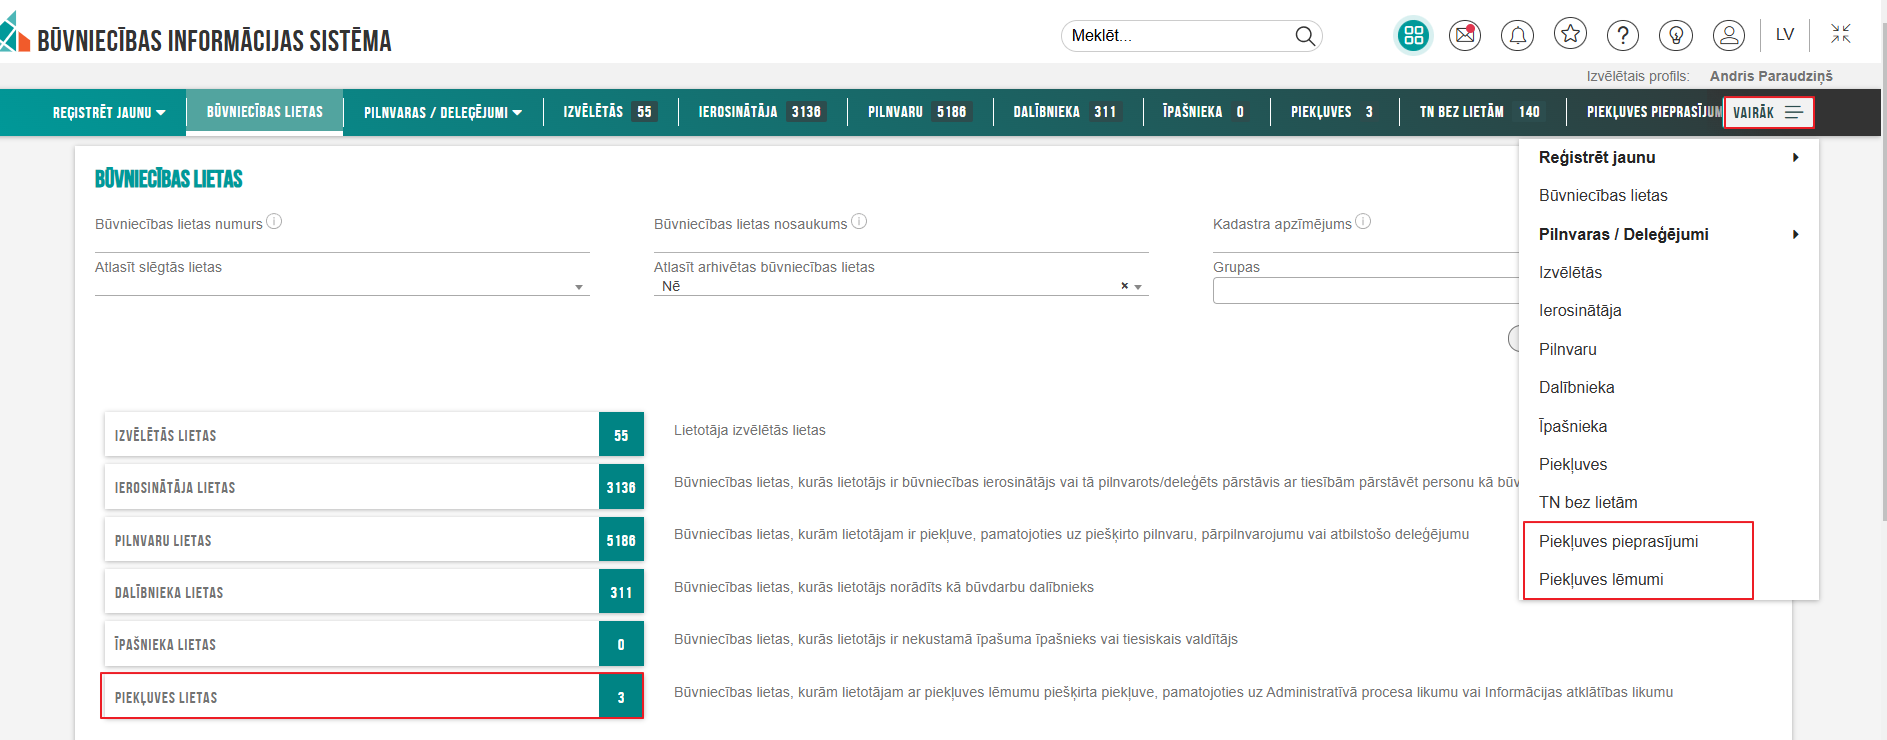Image resolution: width=1887 pixels, height=740 pixels.
Task: Expand Pilnvaras / Deleģējumi submenu in side menu
Action: [x=1795, y=234]
